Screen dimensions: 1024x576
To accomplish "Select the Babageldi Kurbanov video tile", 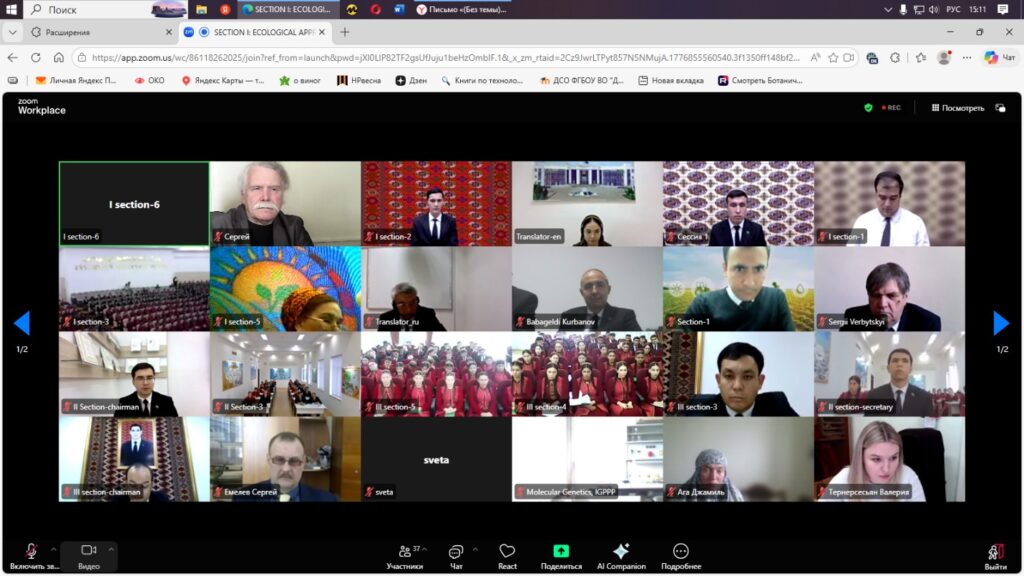I will coord(587,289).
